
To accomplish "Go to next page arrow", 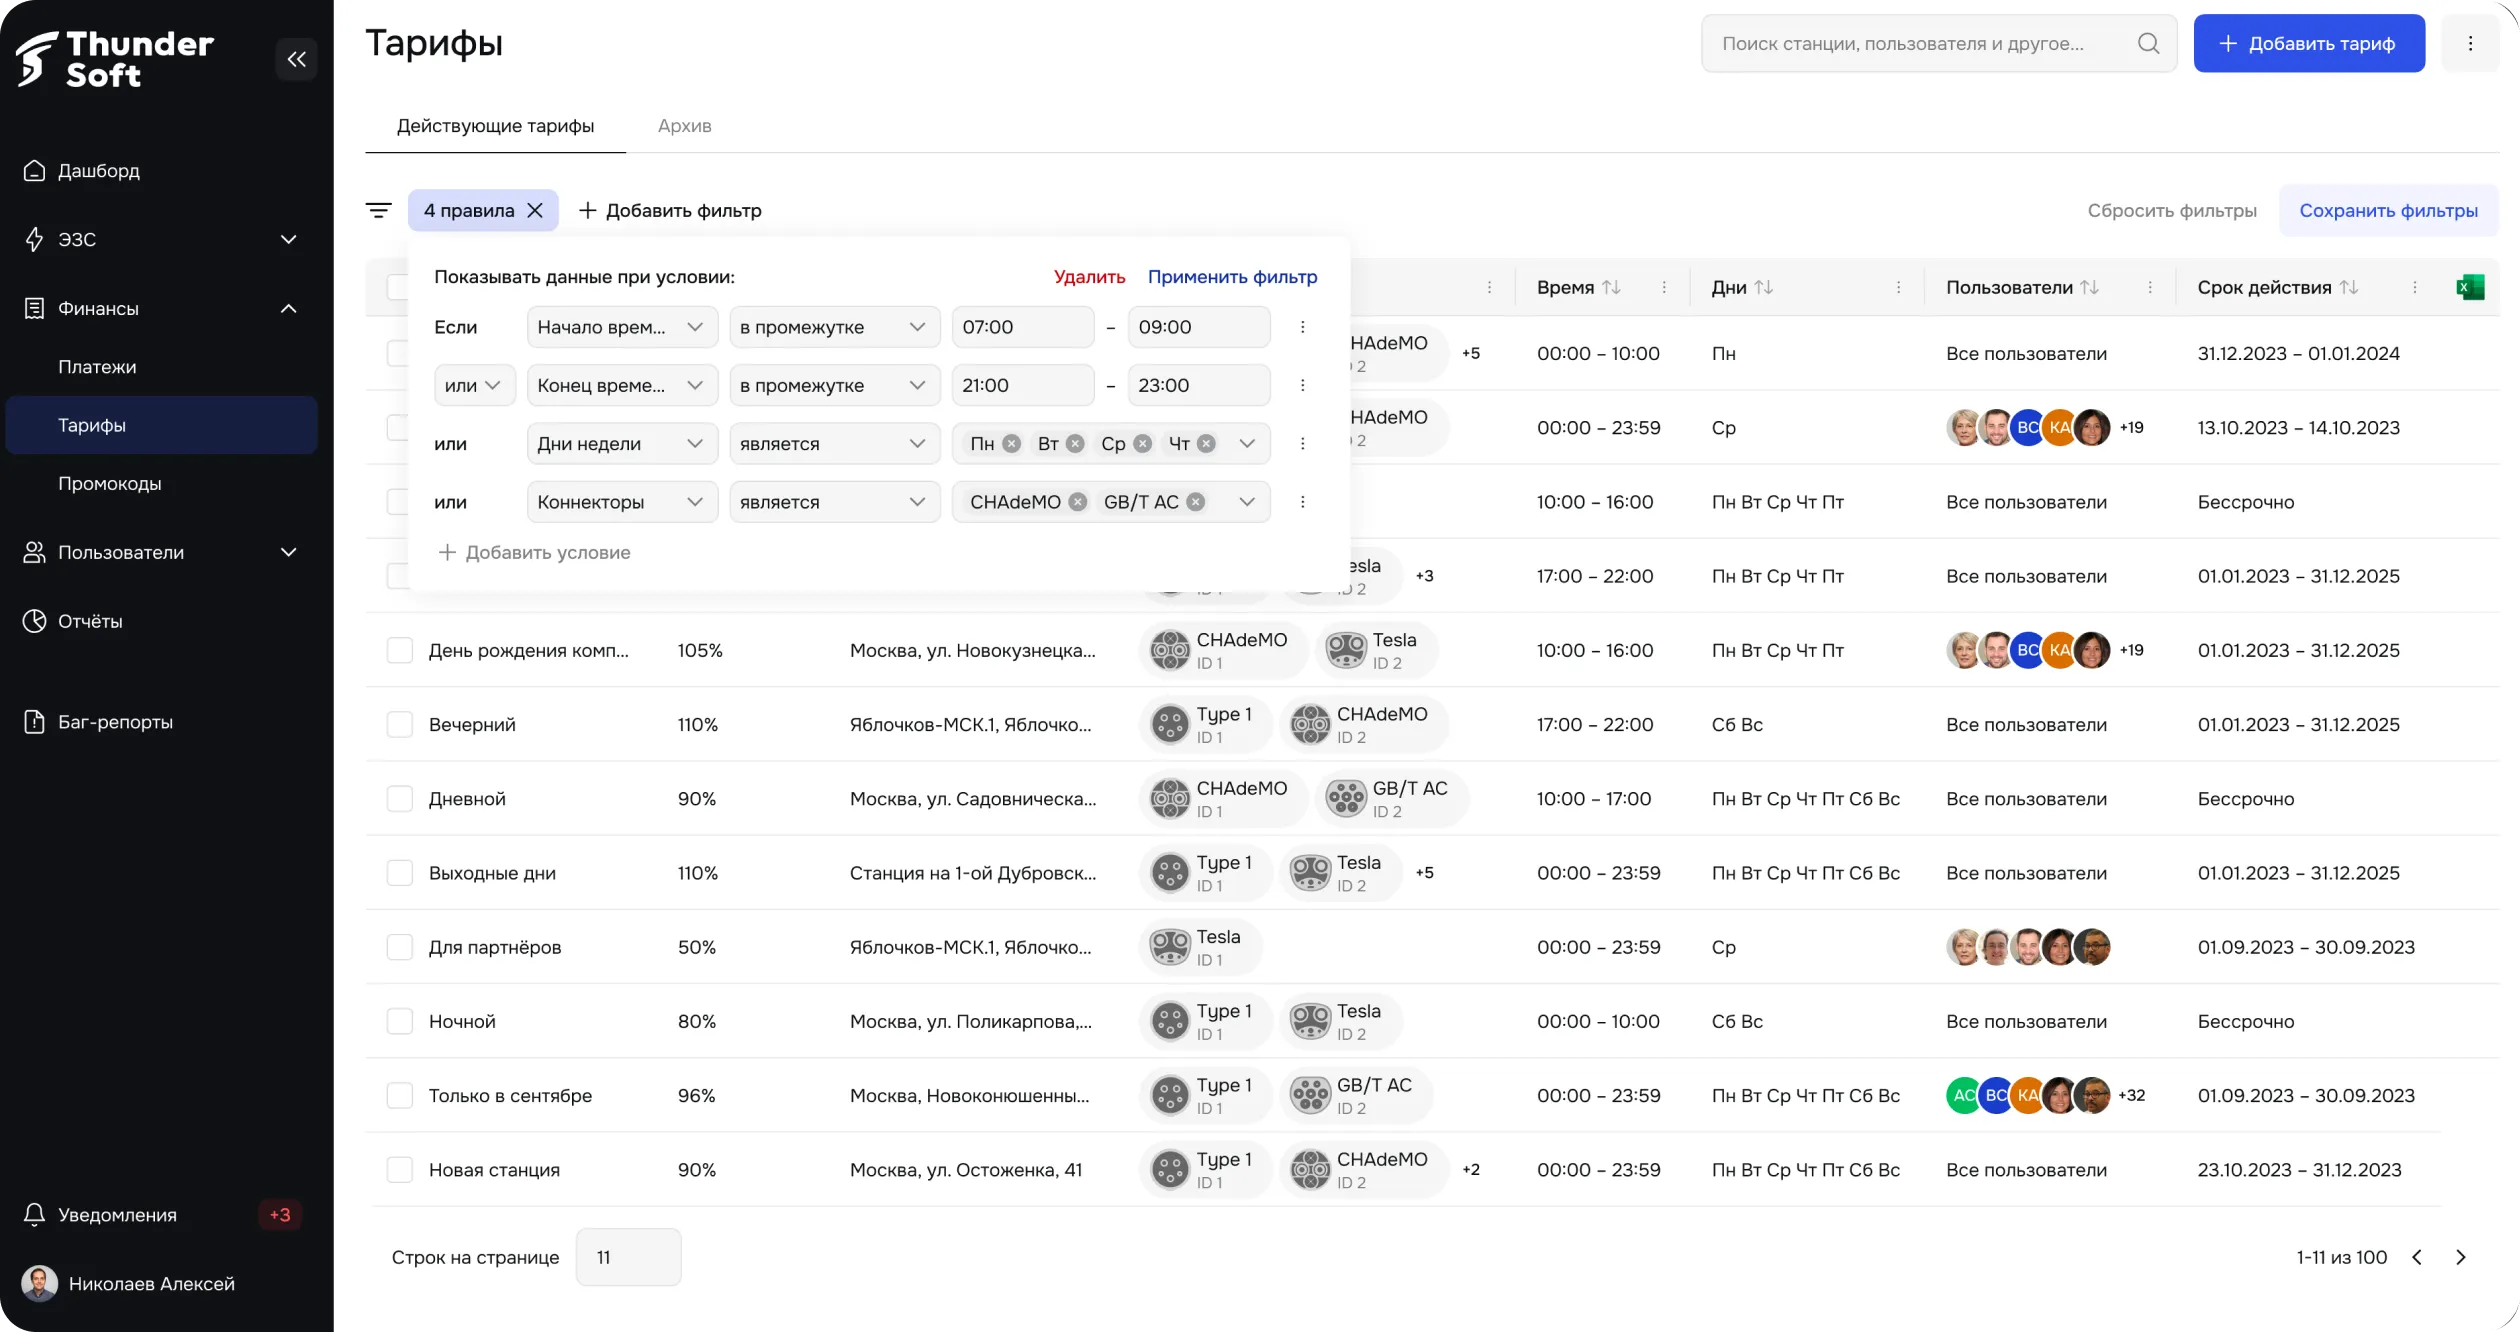I will tap(2460, 1257).
